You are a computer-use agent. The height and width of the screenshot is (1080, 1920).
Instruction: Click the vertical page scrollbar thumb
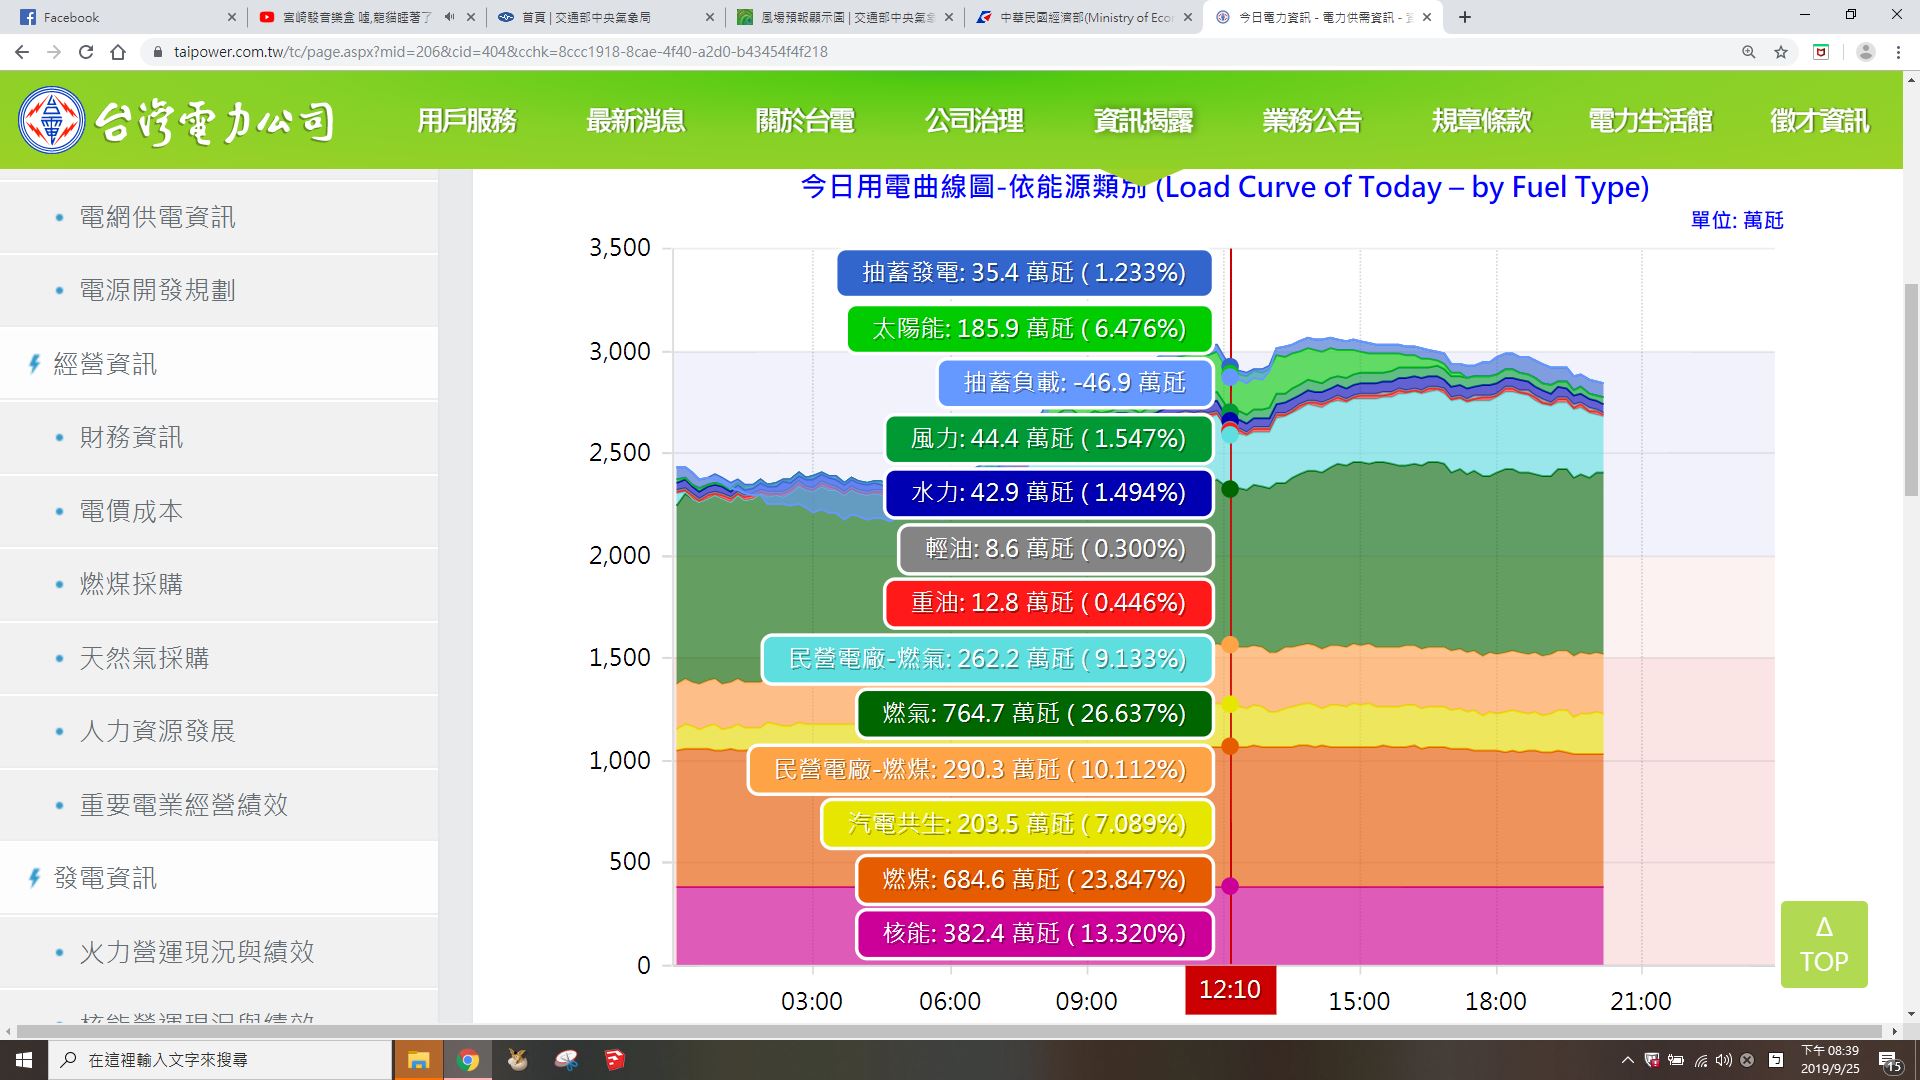(x=1911, y=390)
